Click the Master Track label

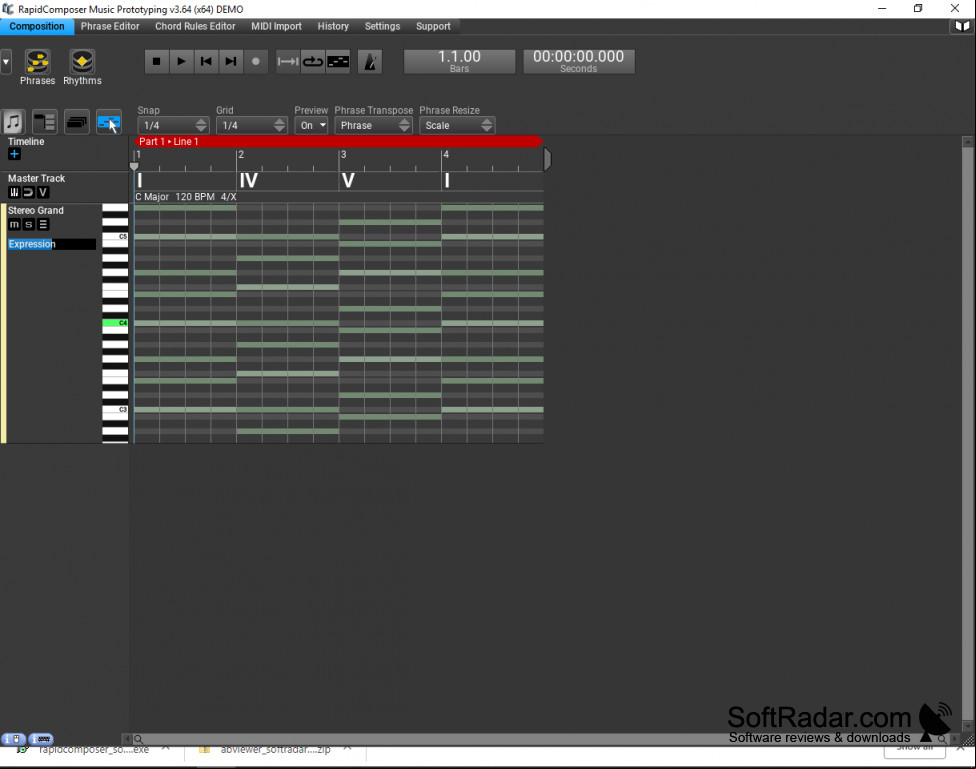36,178
